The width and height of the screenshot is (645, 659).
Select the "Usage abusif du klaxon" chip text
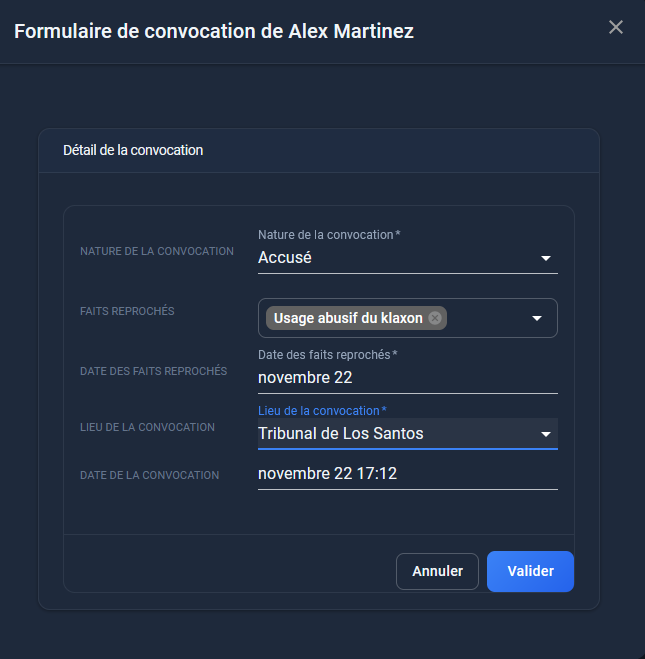[348, 318]
